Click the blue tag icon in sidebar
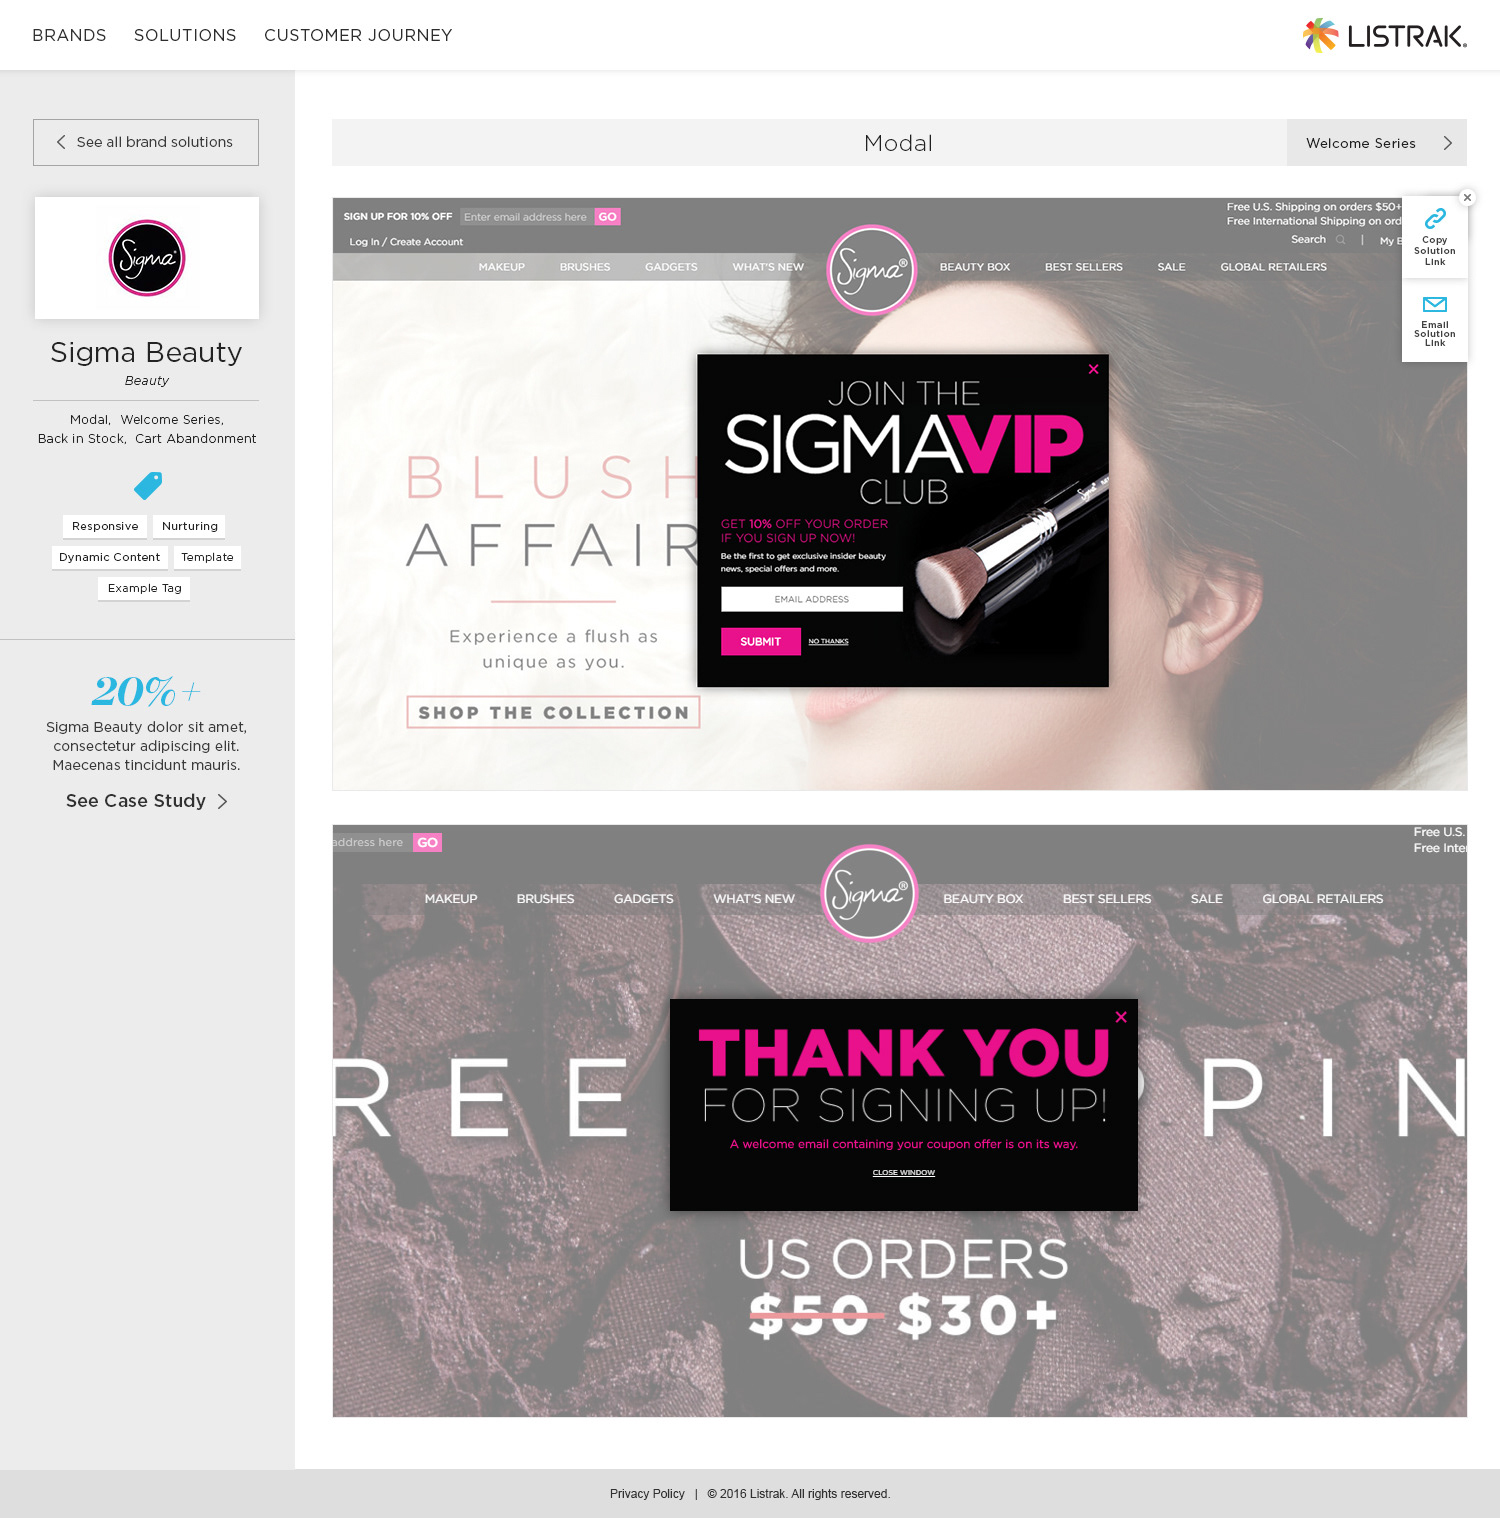Screen dimensions: 1500x1518 coord(148,486)
